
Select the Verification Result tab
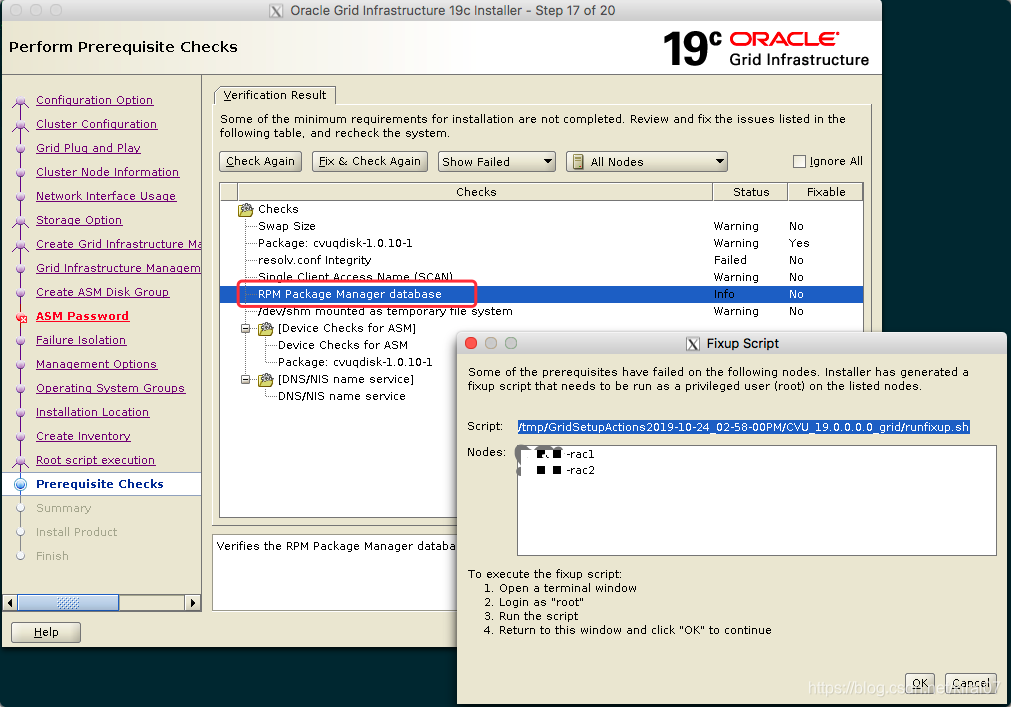(x=274, y=95)
